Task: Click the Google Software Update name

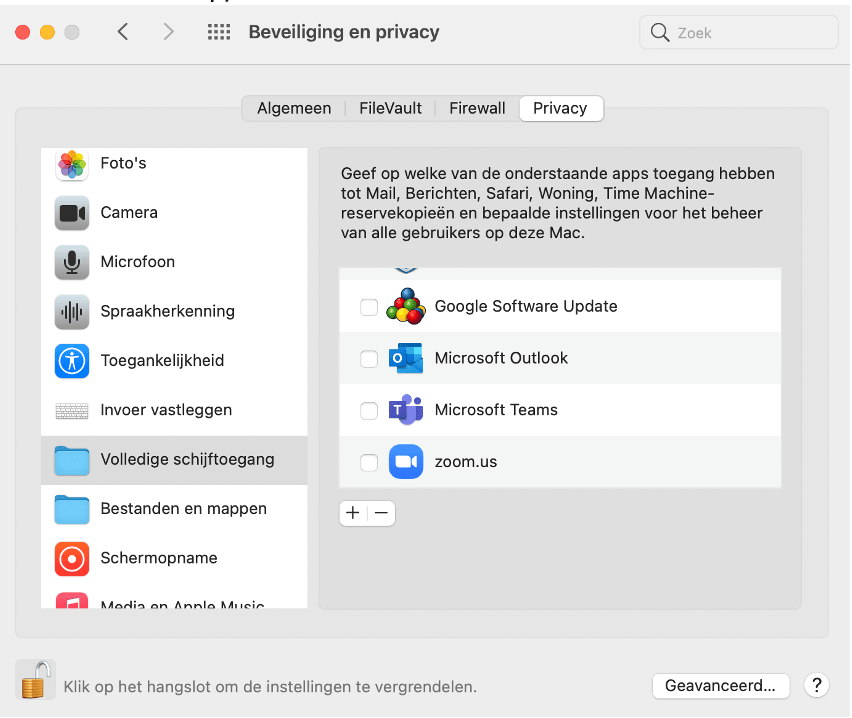Action: [x=526, y=307]
